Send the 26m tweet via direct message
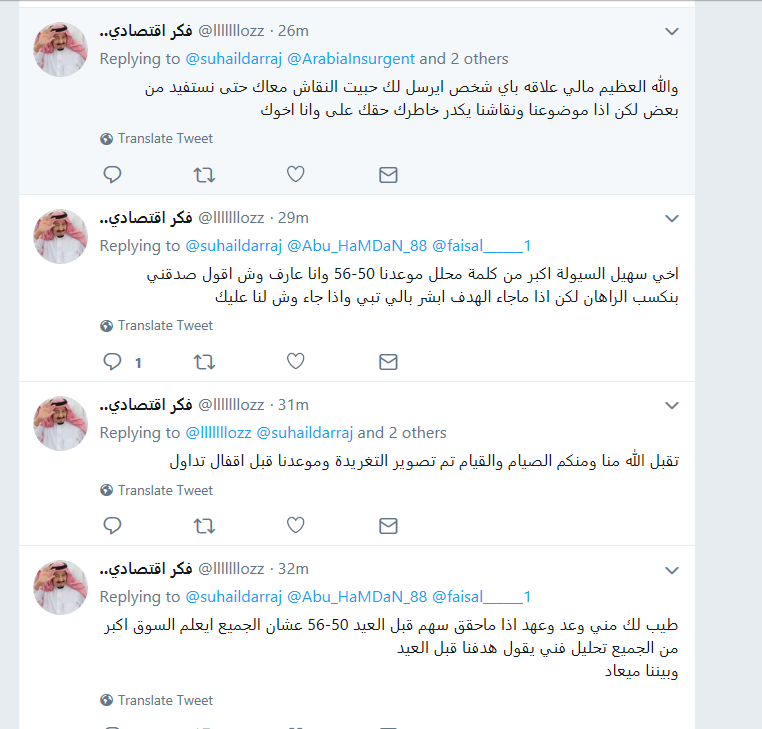This screenshot has width=762, height=729. [388, 175]
